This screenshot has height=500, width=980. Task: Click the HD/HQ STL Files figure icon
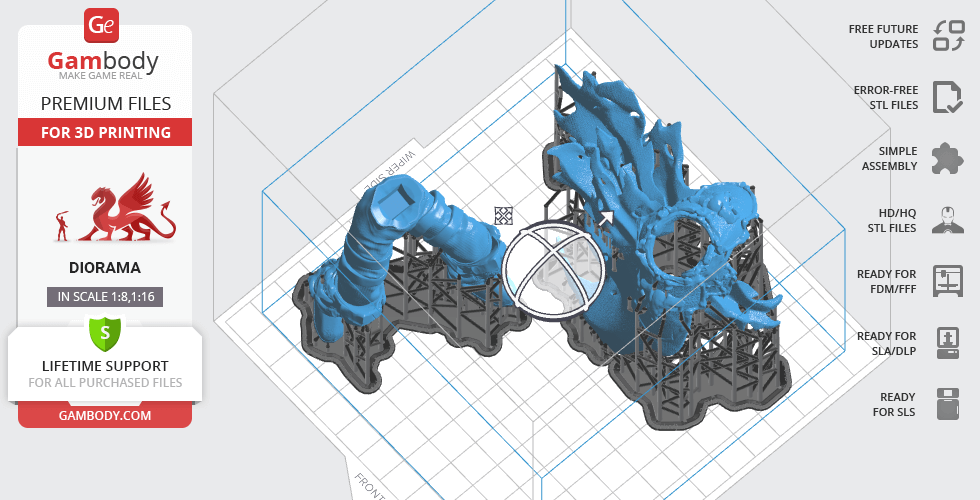coord(947,220)
